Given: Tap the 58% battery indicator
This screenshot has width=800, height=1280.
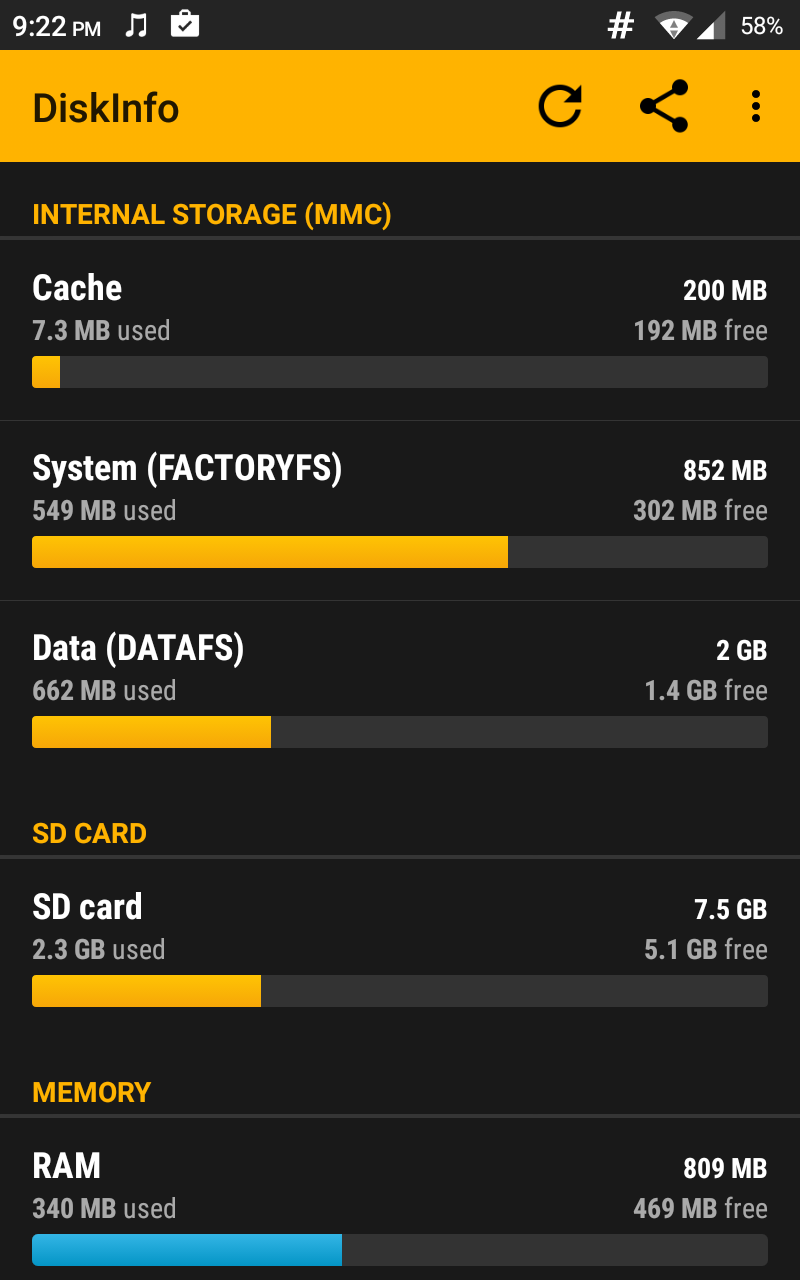Looking at the screenshot, I should (x=761, y=27).
